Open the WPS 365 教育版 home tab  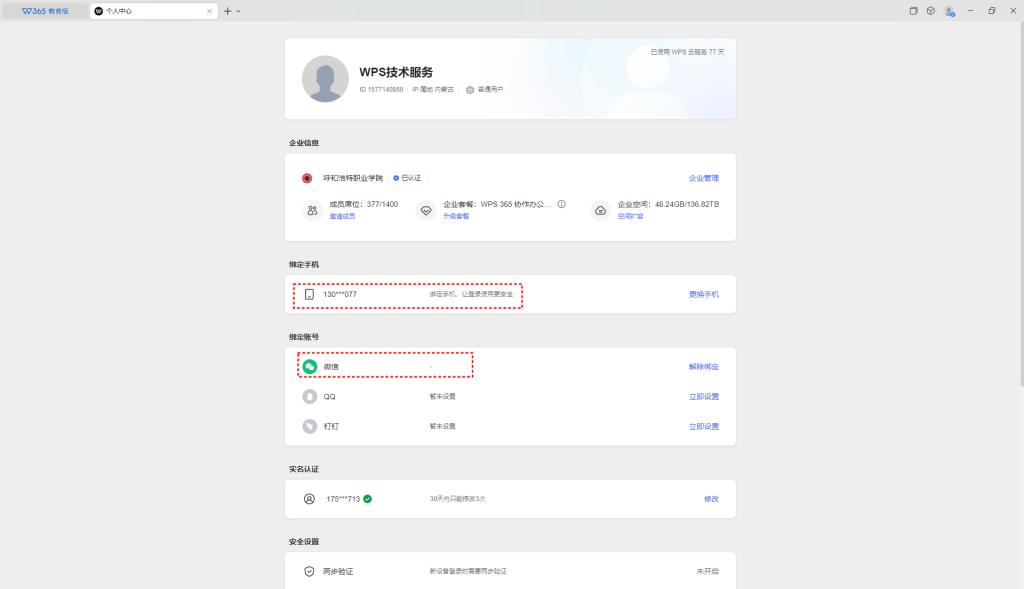(x=44, y=11)
